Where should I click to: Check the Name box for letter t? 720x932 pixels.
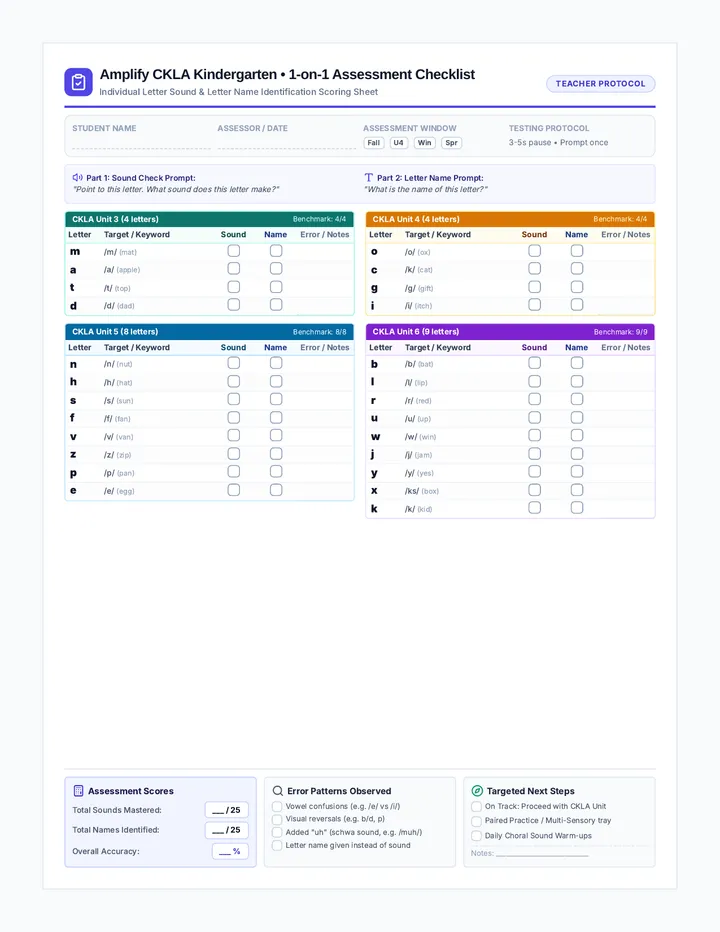276,287
